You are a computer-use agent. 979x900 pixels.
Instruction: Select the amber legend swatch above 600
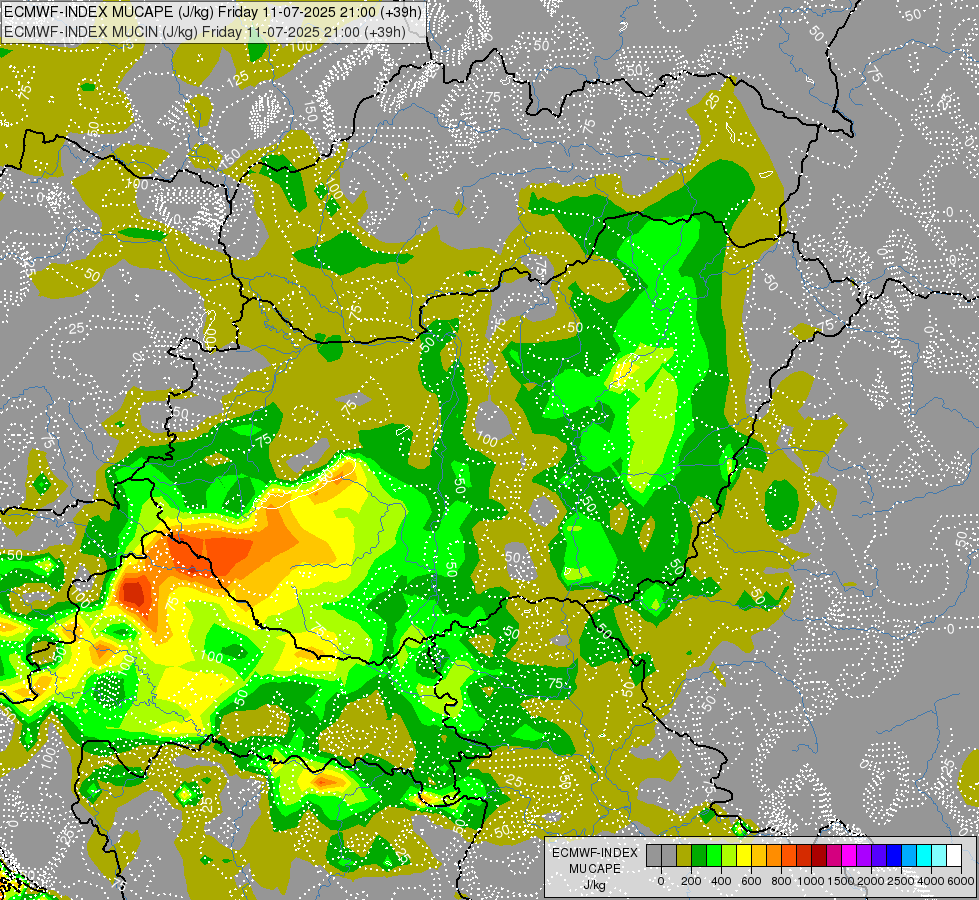pos(759,855)
